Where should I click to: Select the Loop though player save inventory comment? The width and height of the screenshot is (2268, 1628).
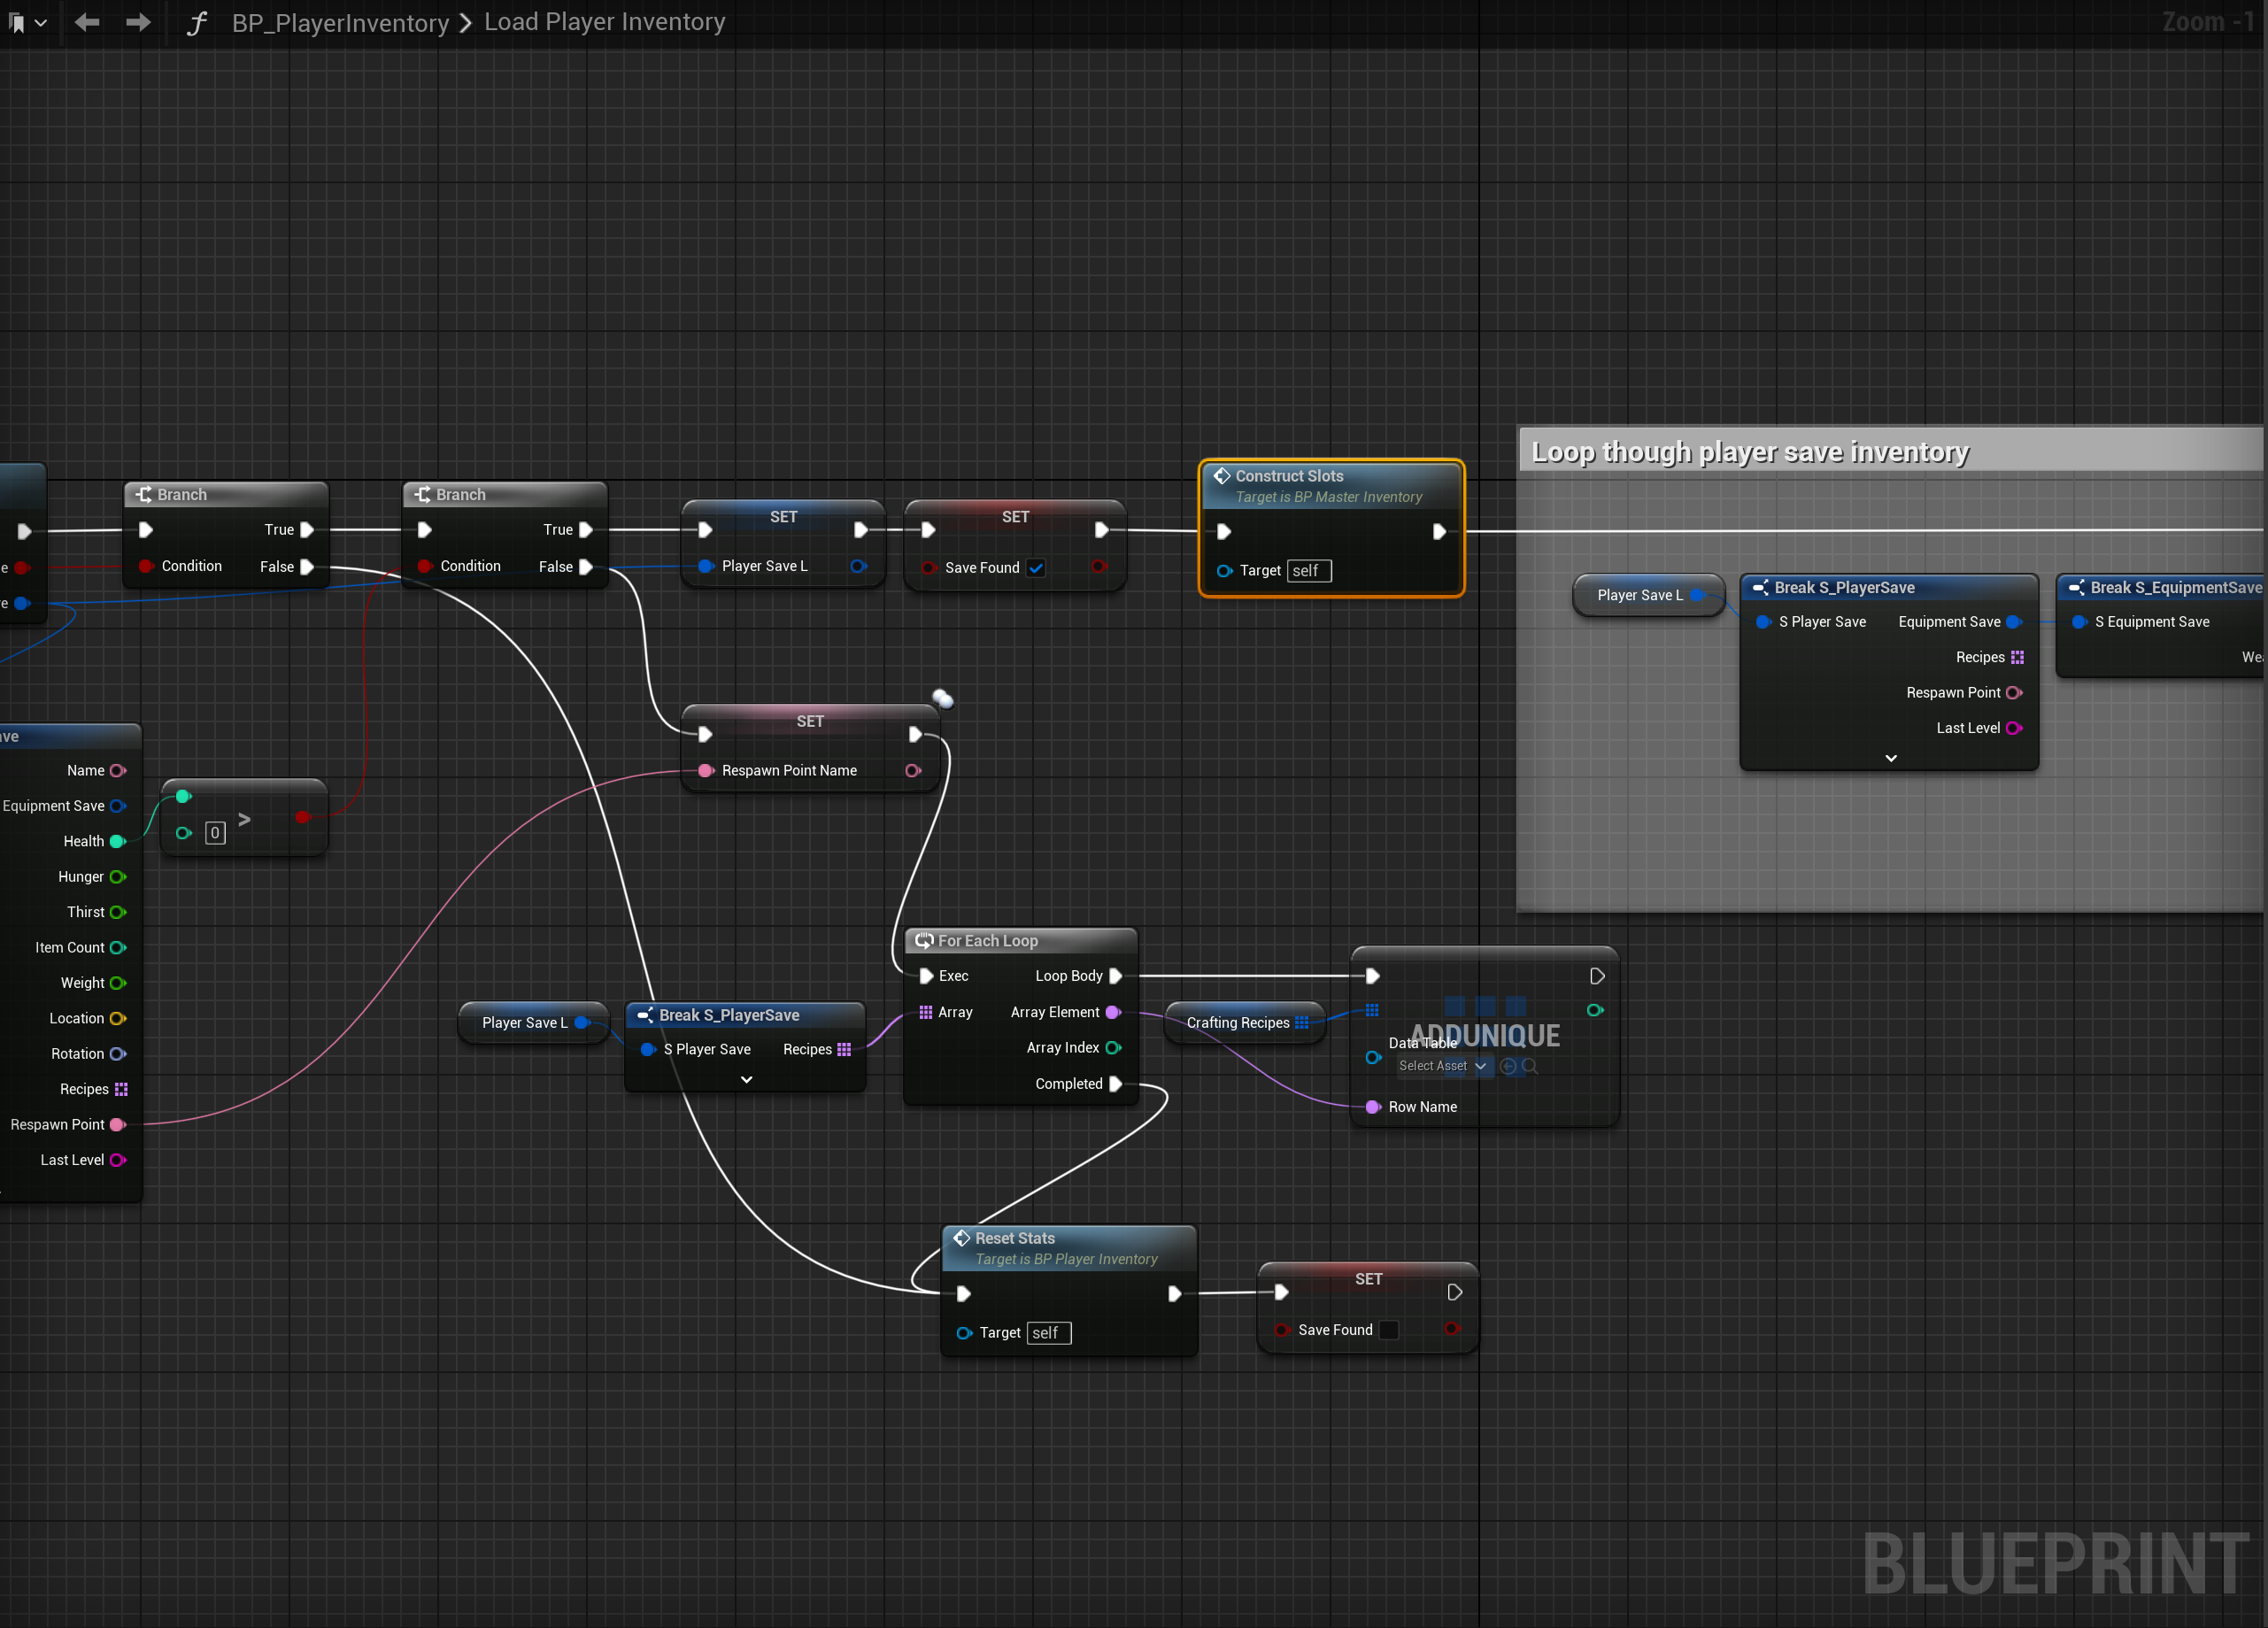1750,452
